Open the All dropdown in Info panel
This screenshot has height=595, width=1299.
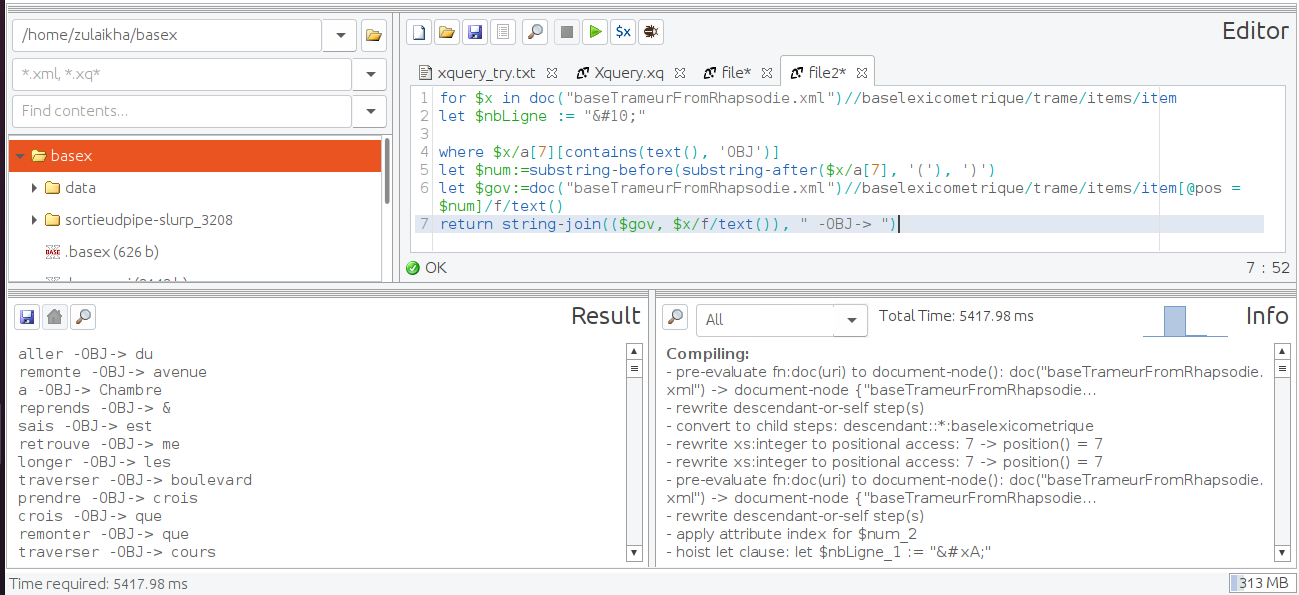coord(851,320)
